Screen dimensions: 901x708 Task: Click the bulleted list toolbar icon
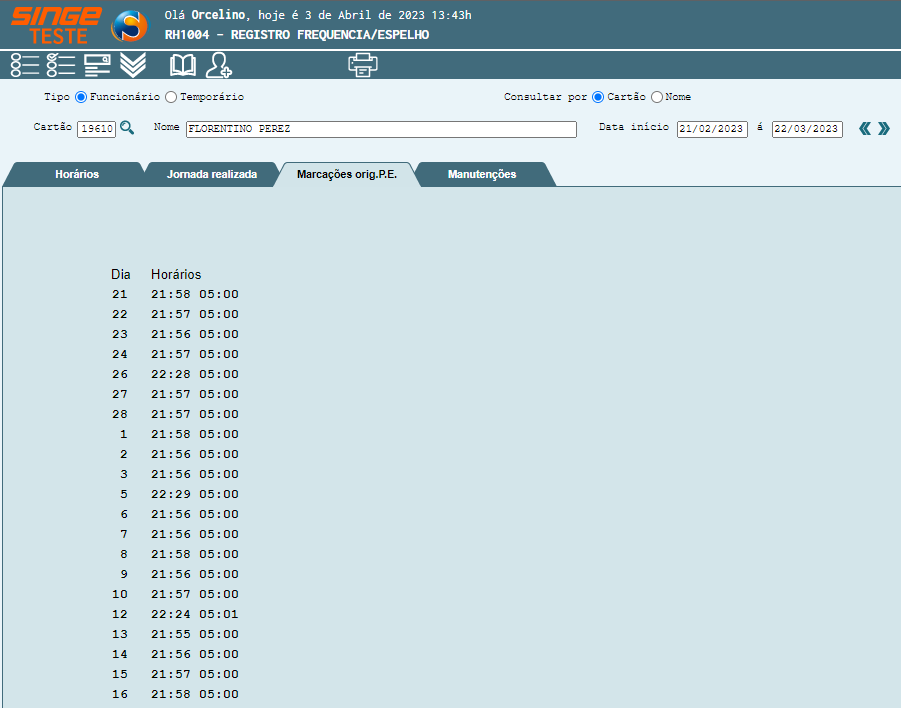point(25,65)
